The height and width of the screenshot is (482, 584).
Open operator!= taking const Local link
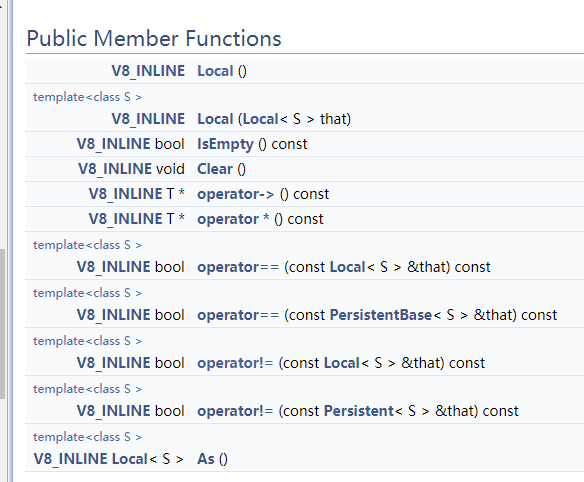coord(235,363)
